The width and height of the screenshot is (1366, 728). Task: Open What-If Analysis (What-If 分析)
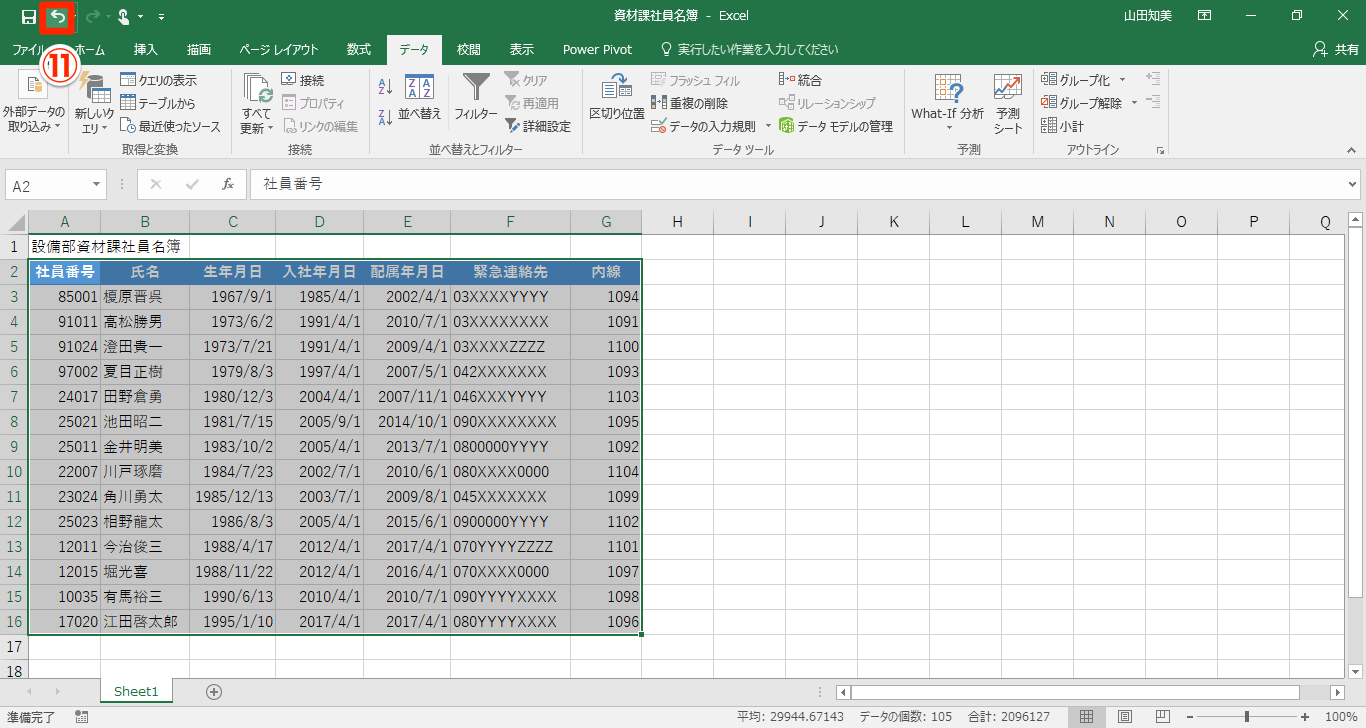[947, 103]
